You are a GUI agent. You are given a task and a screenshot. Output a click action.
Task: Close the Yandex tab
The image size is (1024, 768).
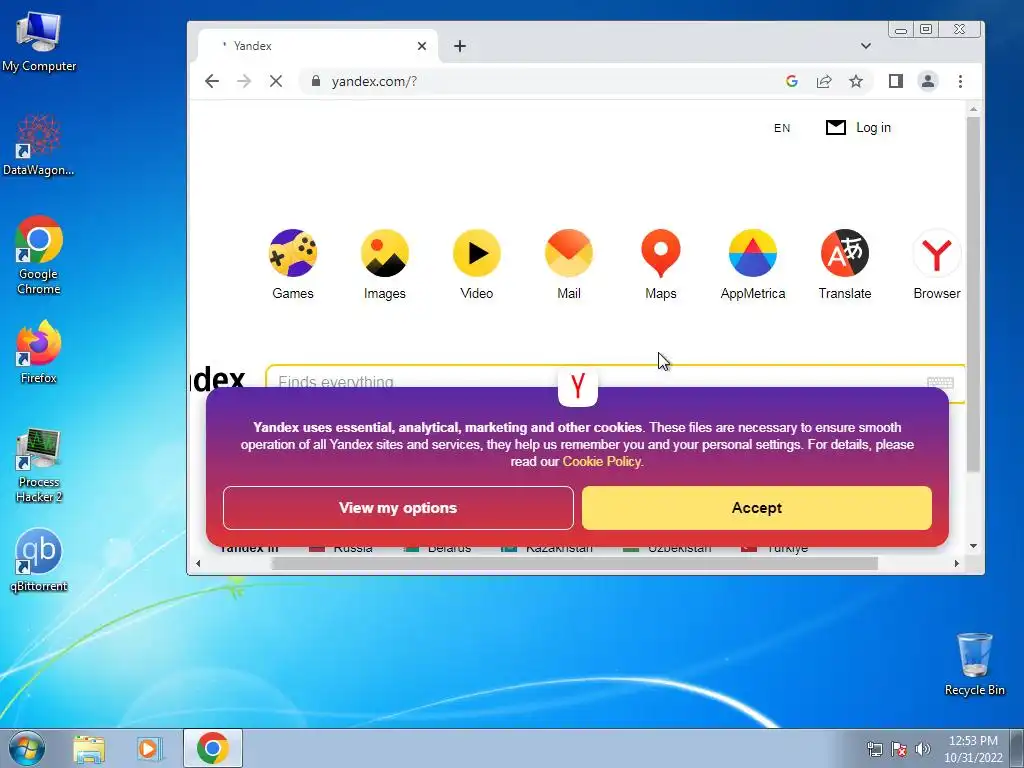pyautogui.click(x=422, y=46)
